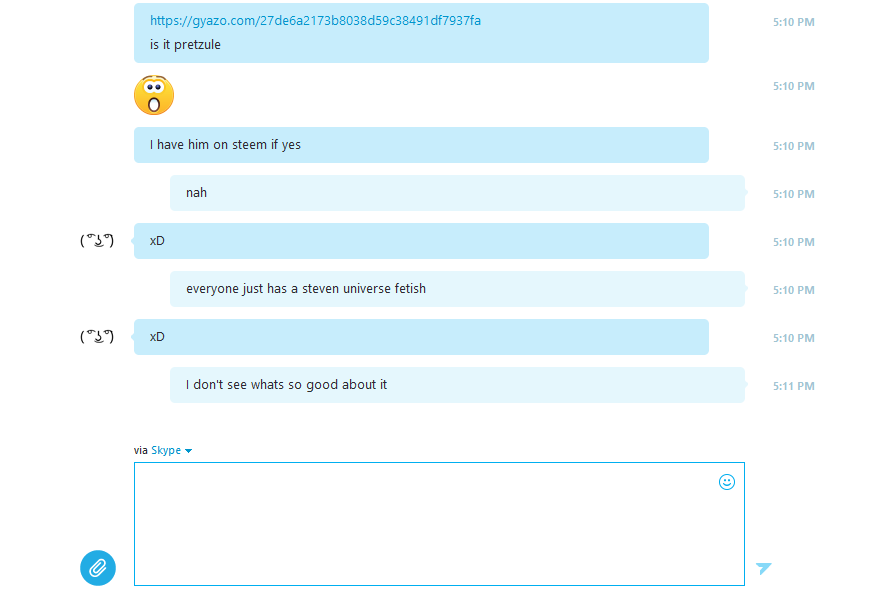Click the first 'xD' message bubble
The height and width of the screenshot is (602, 876).
pyautogui.click(x=421, y=241)
